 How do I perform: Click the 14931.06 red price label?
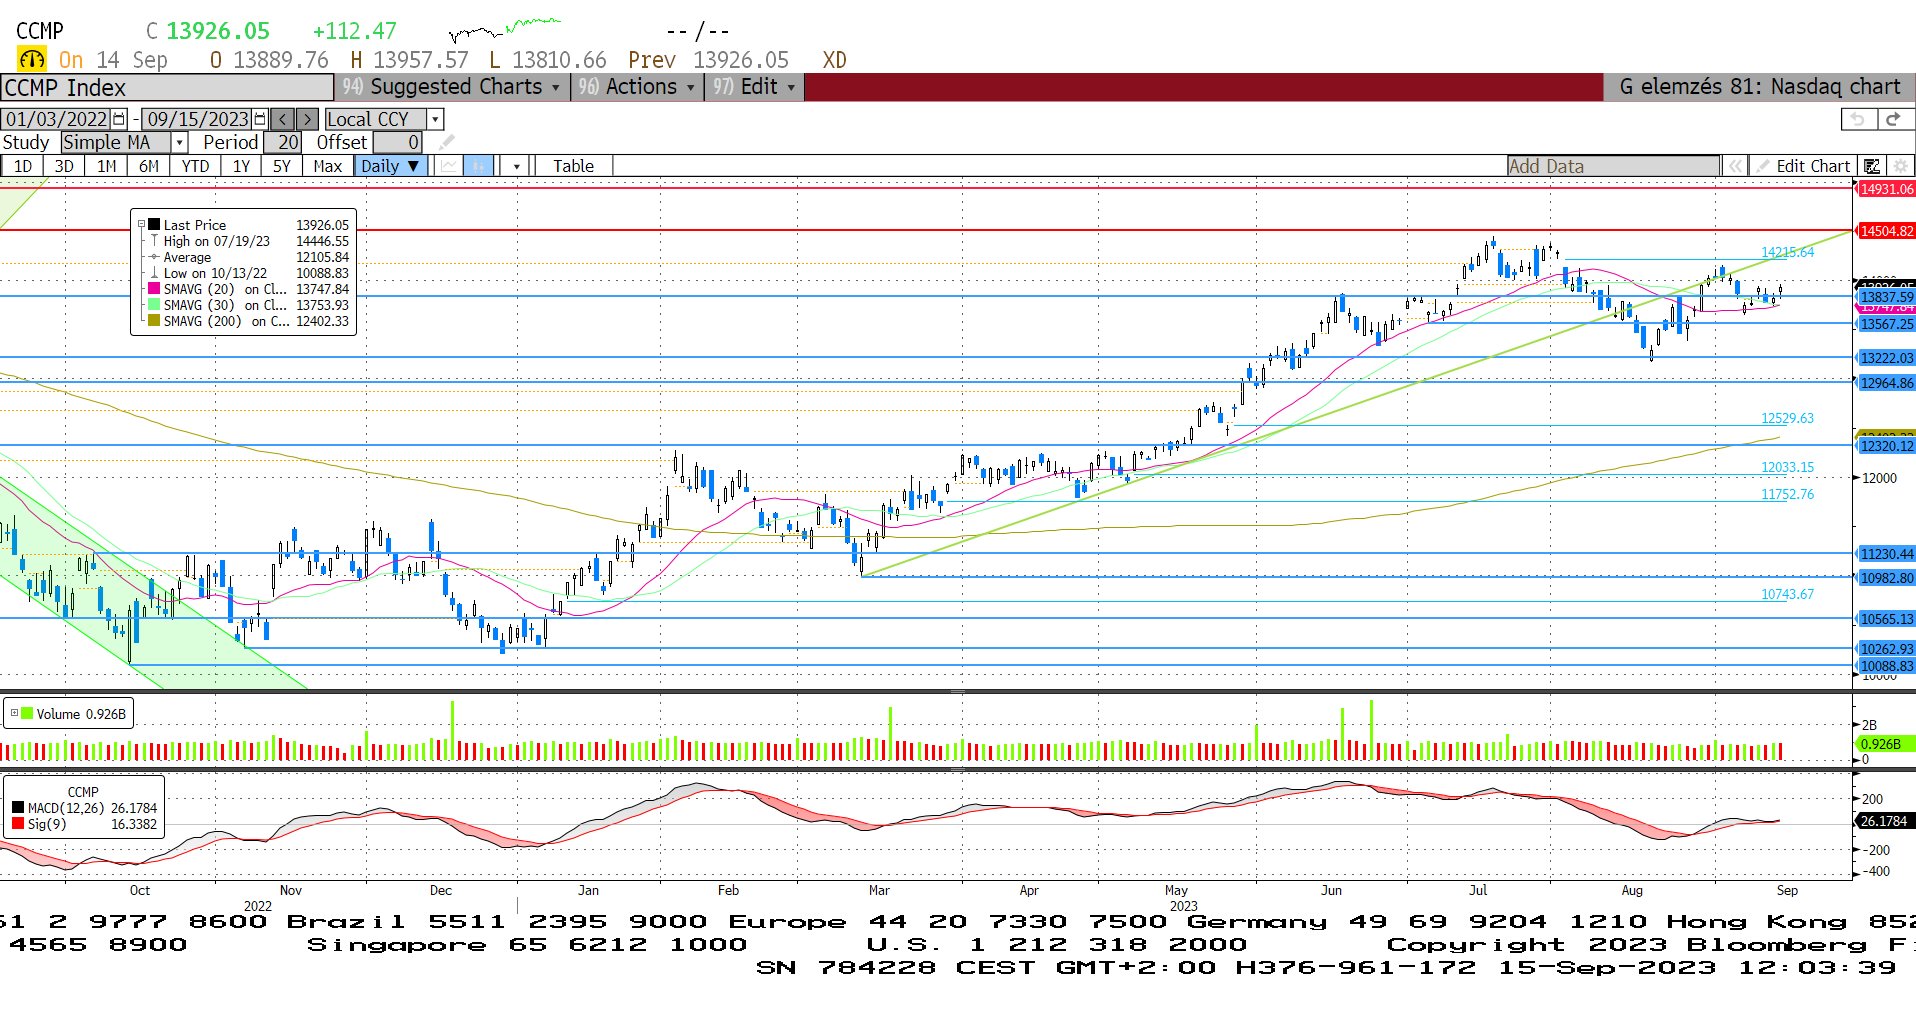click(1886, 189)
